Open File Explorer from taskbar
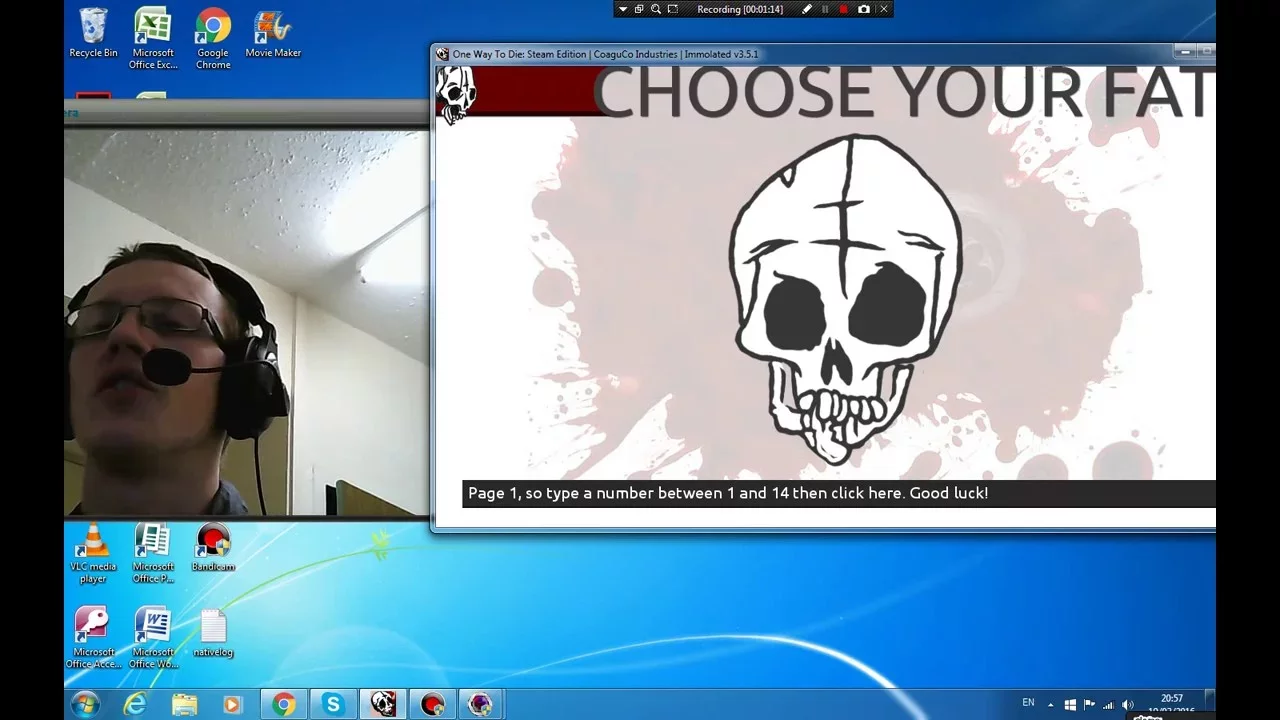Image resolution: width=1280 pixels, height=720 pixels. [184, 705]
